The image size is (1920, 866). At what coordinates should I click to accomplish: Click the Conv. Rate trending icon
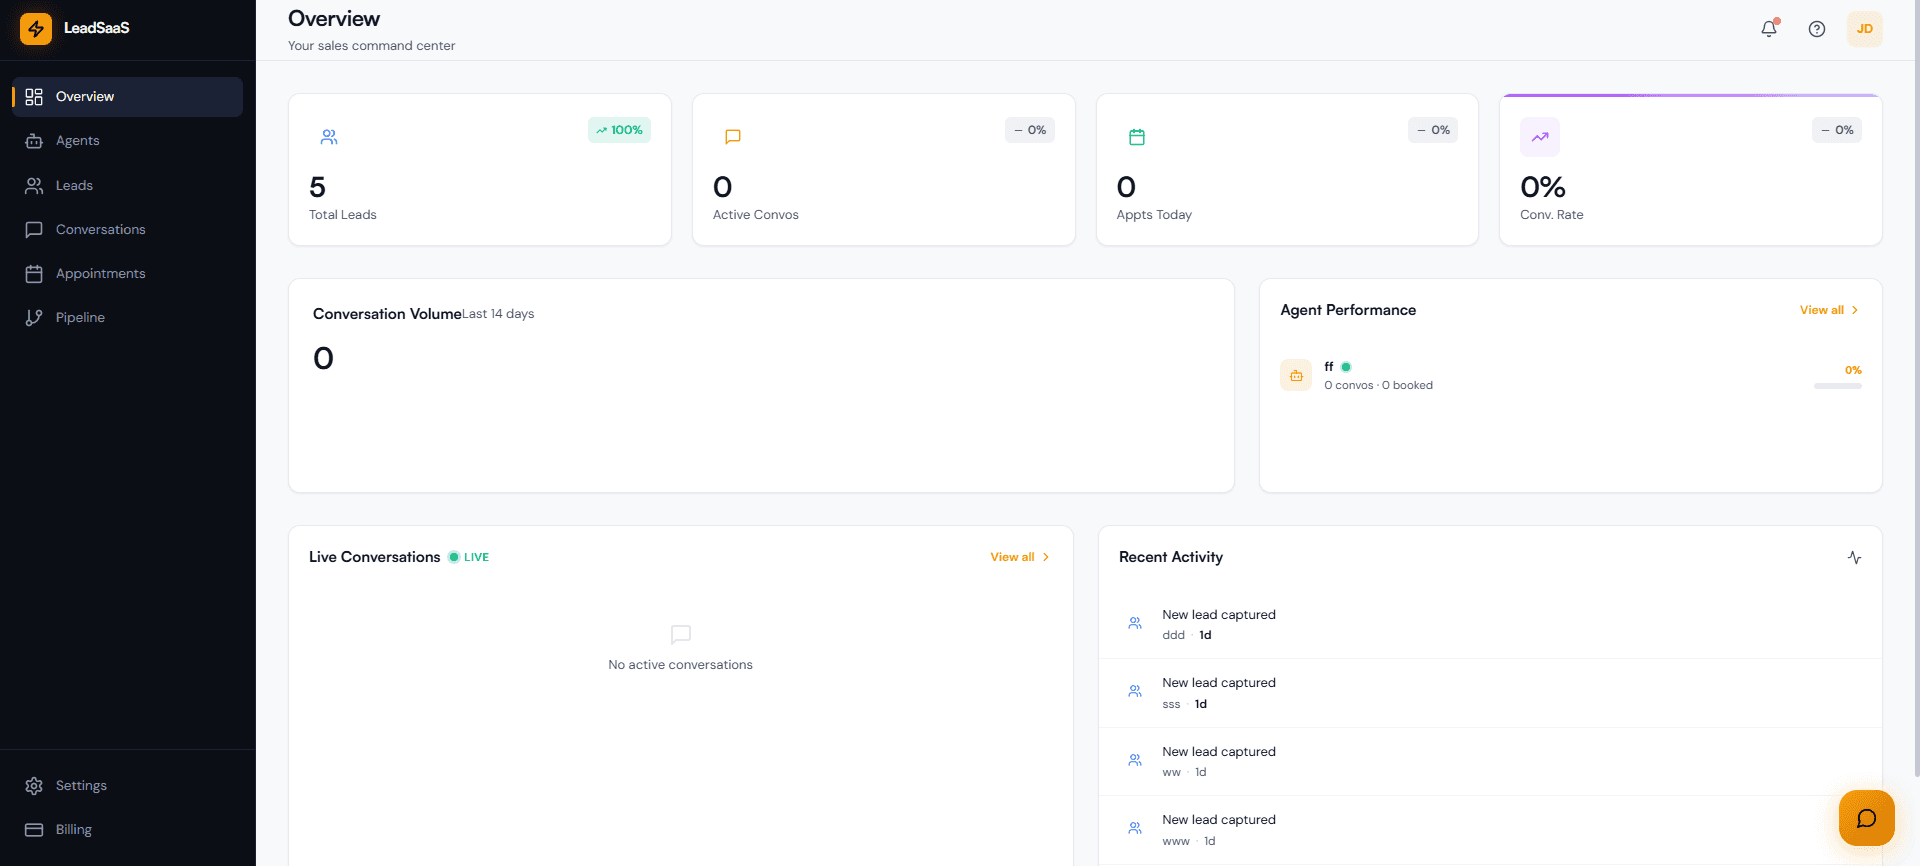1540,137
